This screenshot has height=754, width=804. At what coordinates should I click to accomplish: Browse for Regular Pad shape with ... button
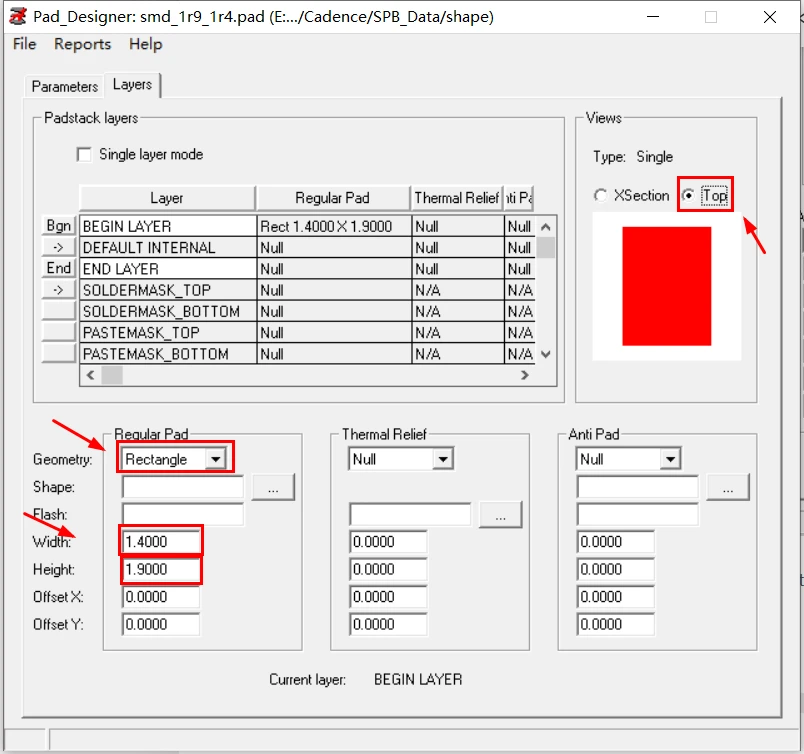coord(273,487)
